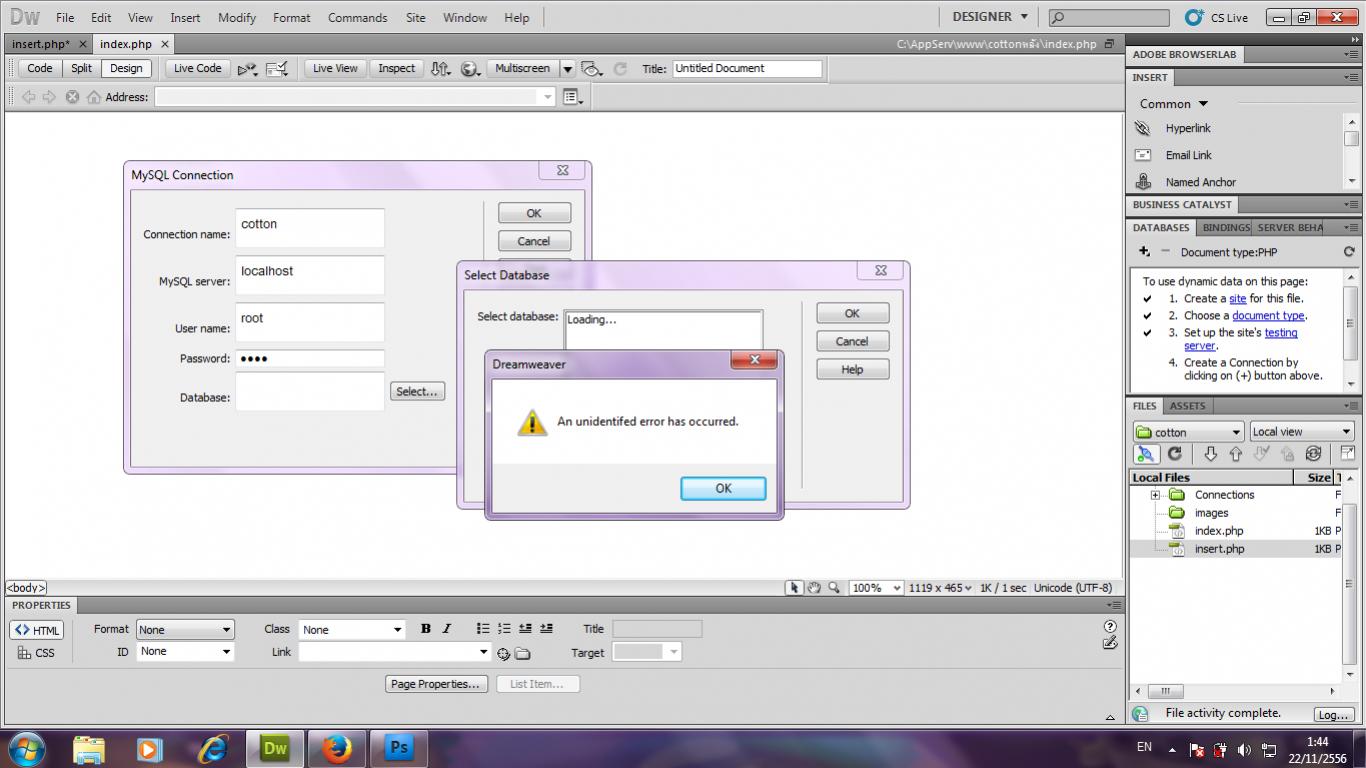Open the Class dropdown in Properties
This screenshot has width=1366, height=768.
pos(352,630)
